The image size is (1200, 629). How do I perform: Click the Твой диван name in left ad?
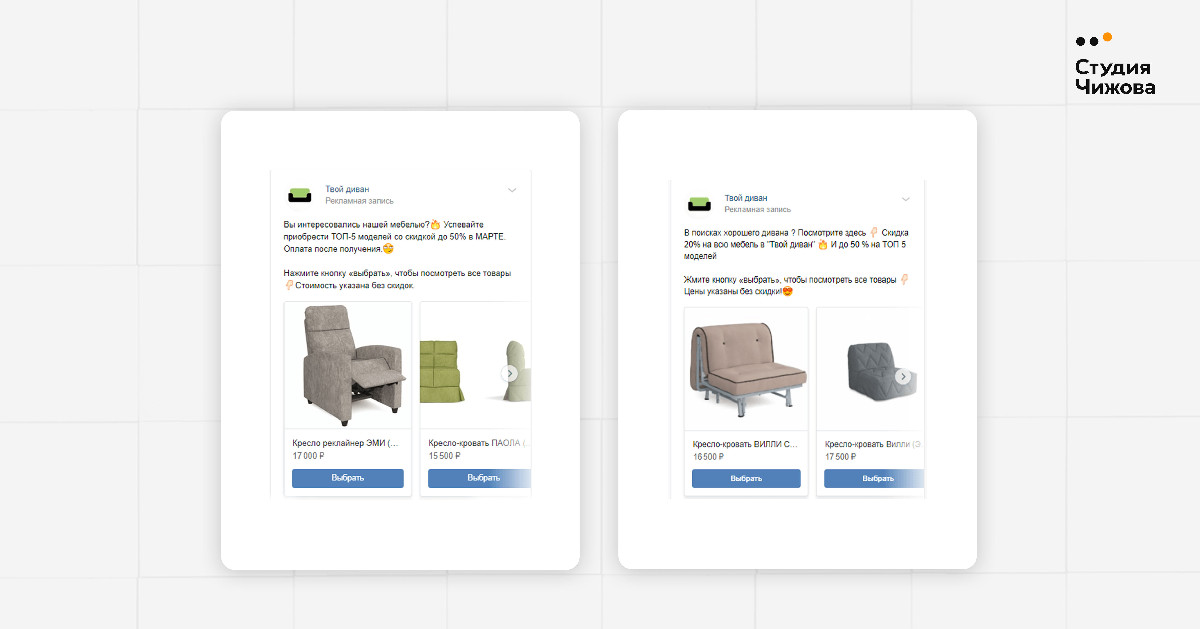tap(347, 189)
